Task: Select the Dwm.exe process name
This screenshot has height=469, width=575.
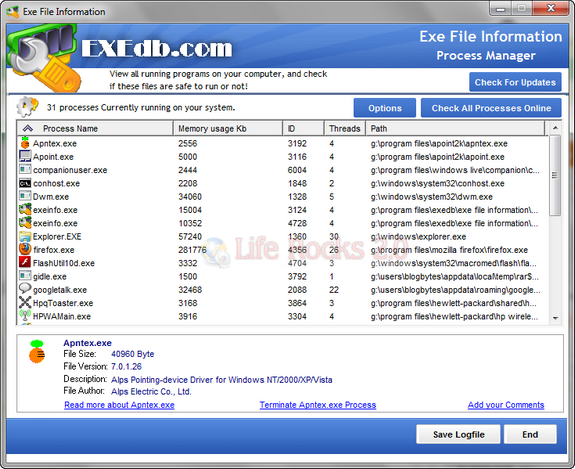Action: tap(51, 197)
